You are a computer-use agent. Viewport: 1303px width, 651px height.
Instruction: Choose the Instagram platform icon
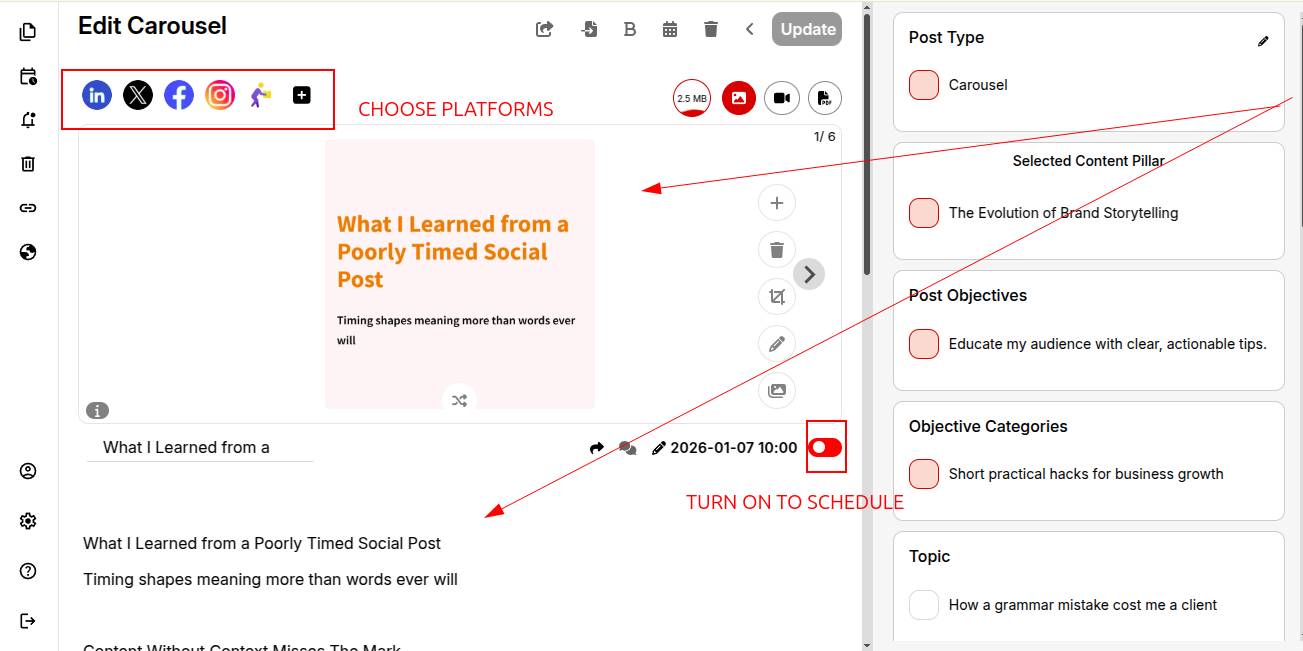(x=220, y=95)
